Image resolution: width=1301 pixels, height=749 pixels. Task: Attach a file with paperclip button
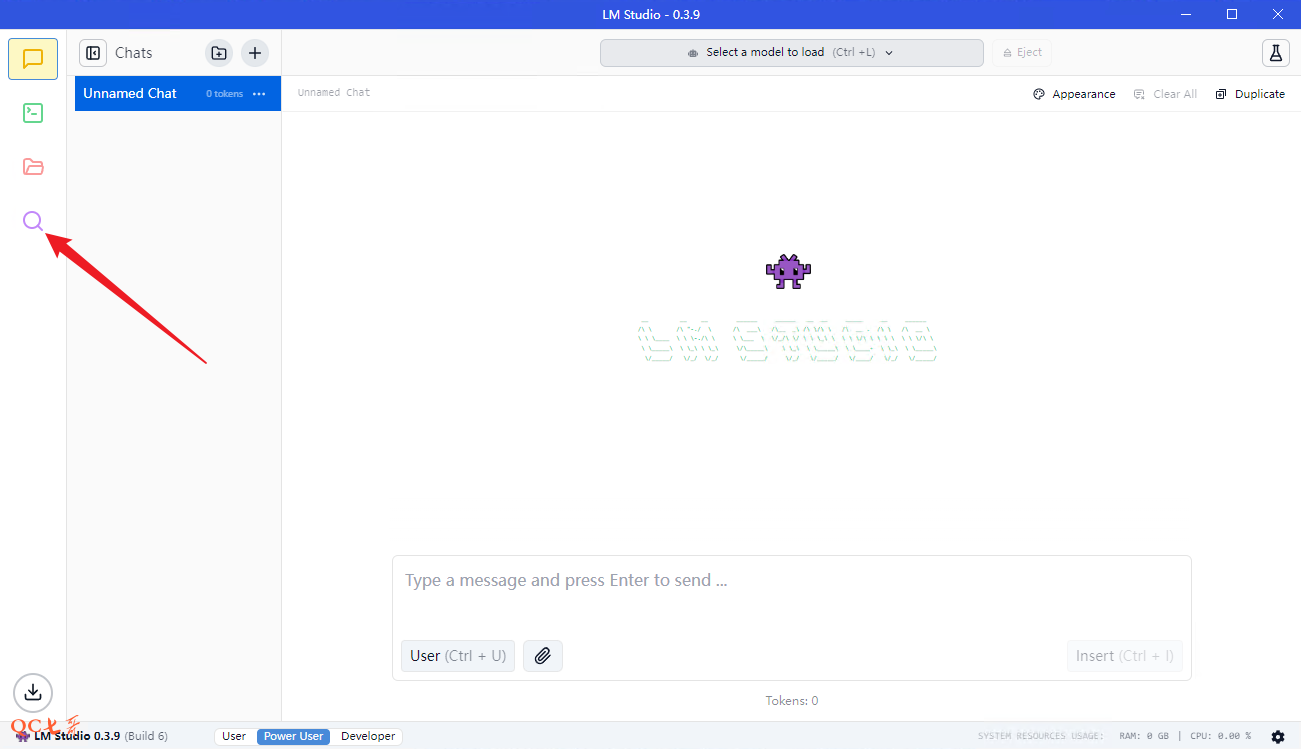click(543, 656)
